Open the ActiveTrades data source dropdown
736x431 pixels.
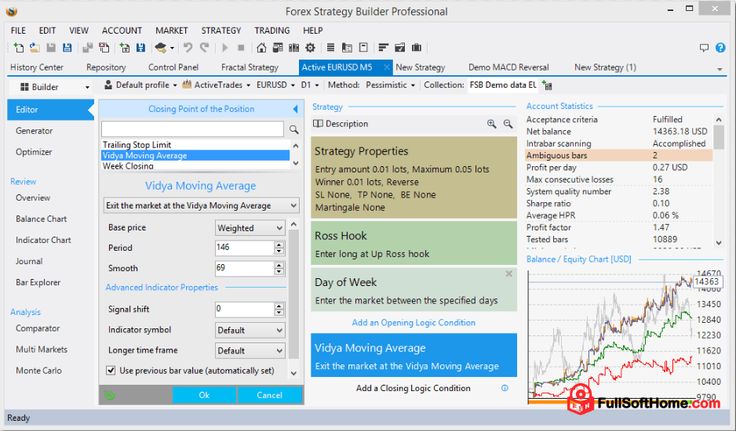(216, 85)
